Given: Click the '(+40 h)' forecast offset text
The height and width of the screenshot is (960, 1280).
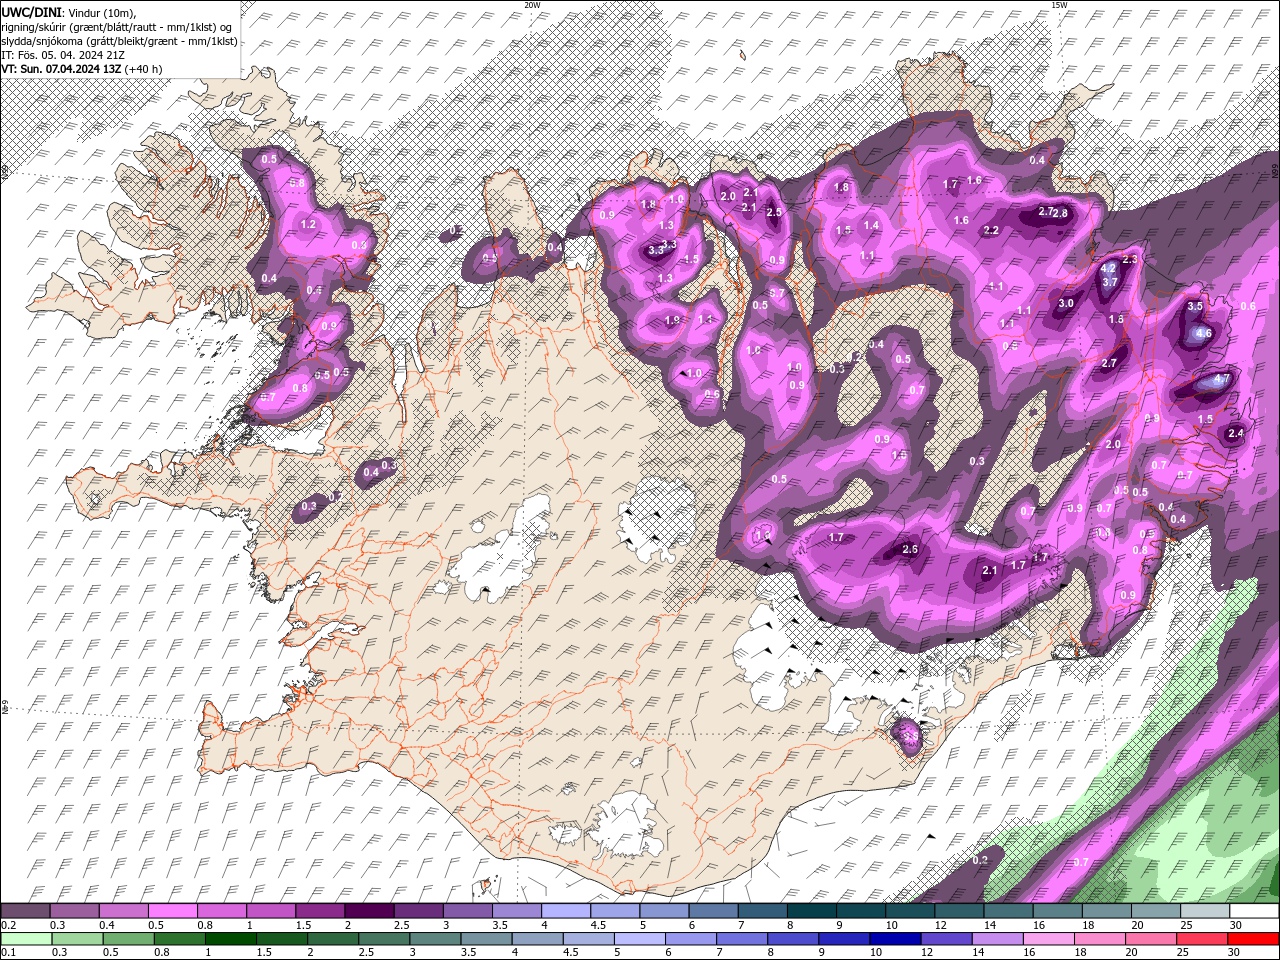Looking at the screenshot, I should [143, 69].
